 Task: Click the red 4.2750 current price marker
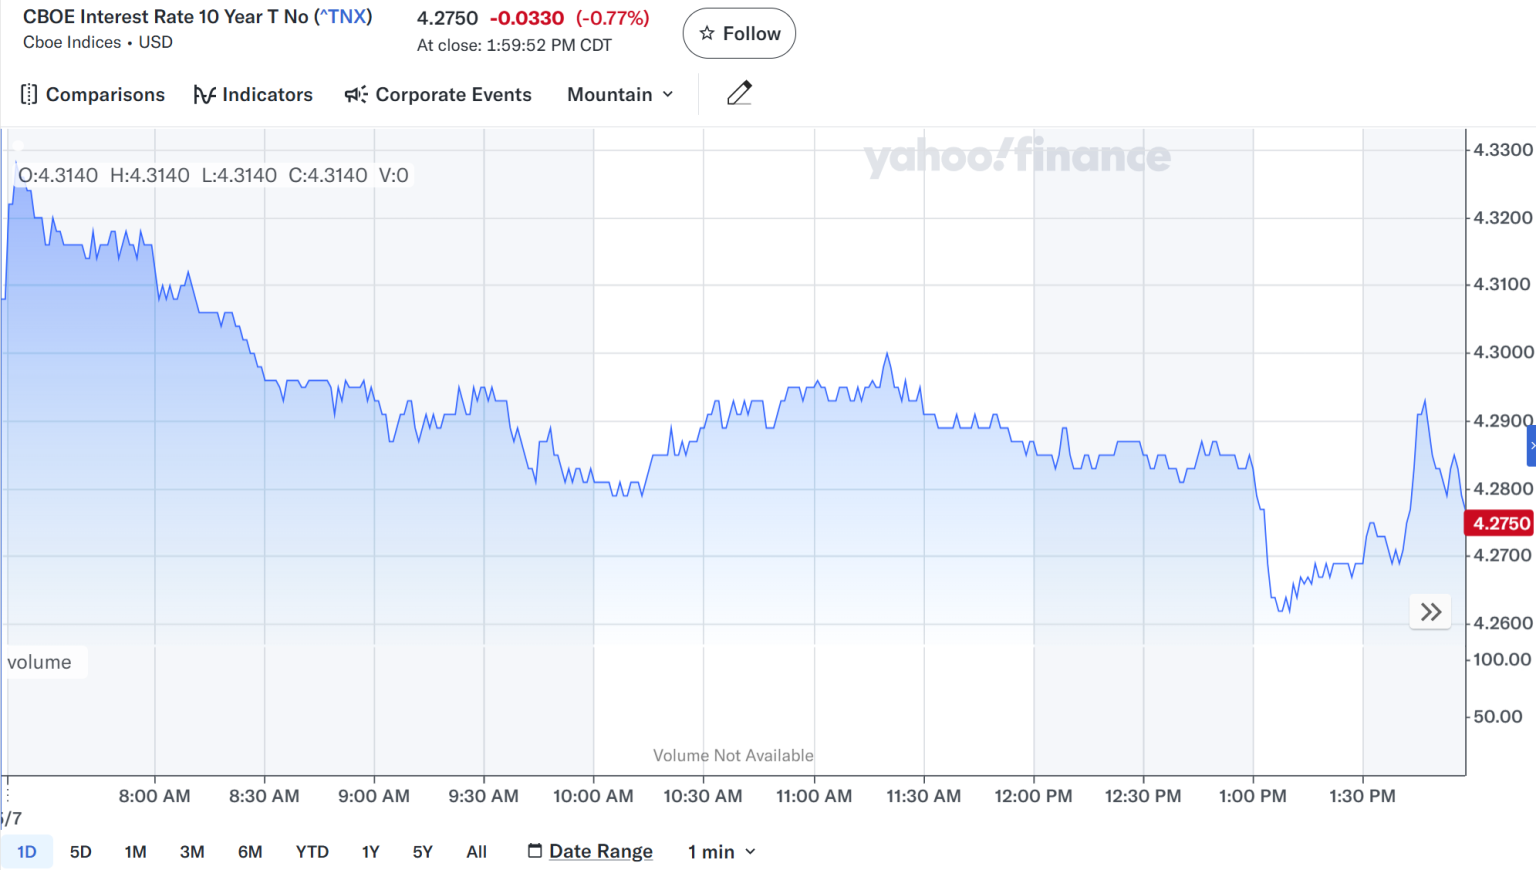pos(1500,523)
